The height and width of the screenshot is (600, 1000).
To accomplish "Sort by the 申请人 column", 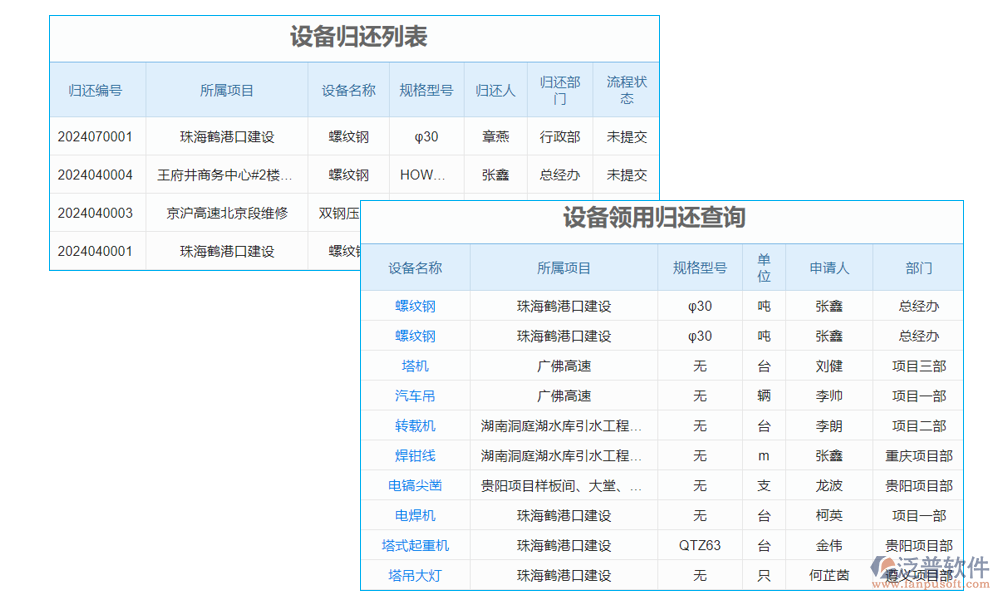I will (830, 267).
